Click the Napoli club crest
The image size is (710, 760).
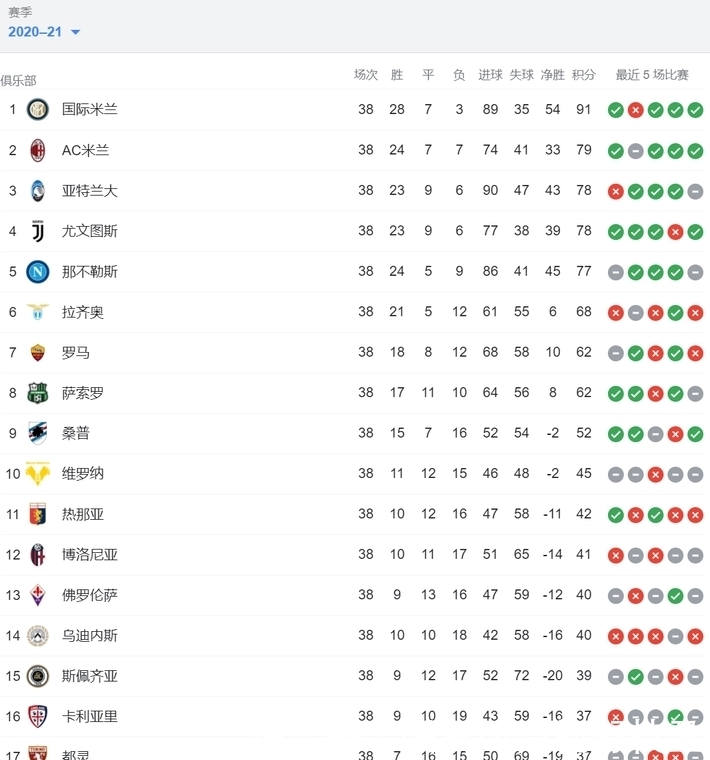(37, 271)
